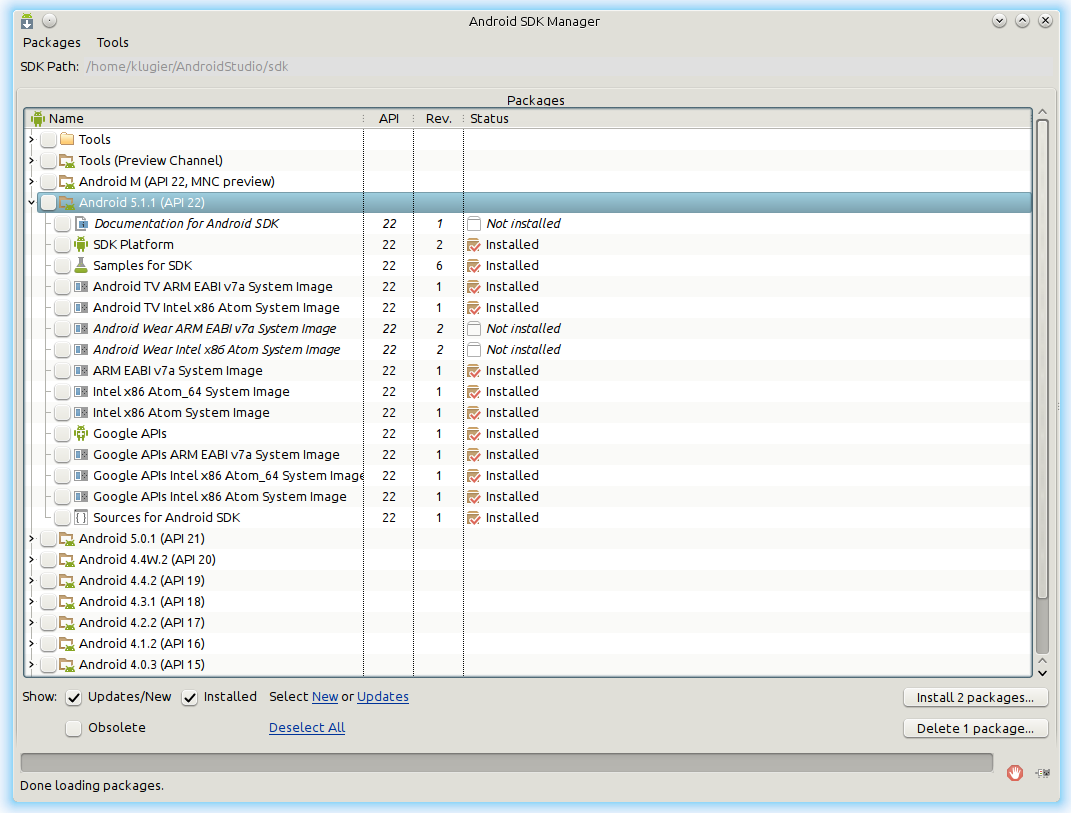Click the flask icon beside Samples for SDK

[x=81, y=266]
